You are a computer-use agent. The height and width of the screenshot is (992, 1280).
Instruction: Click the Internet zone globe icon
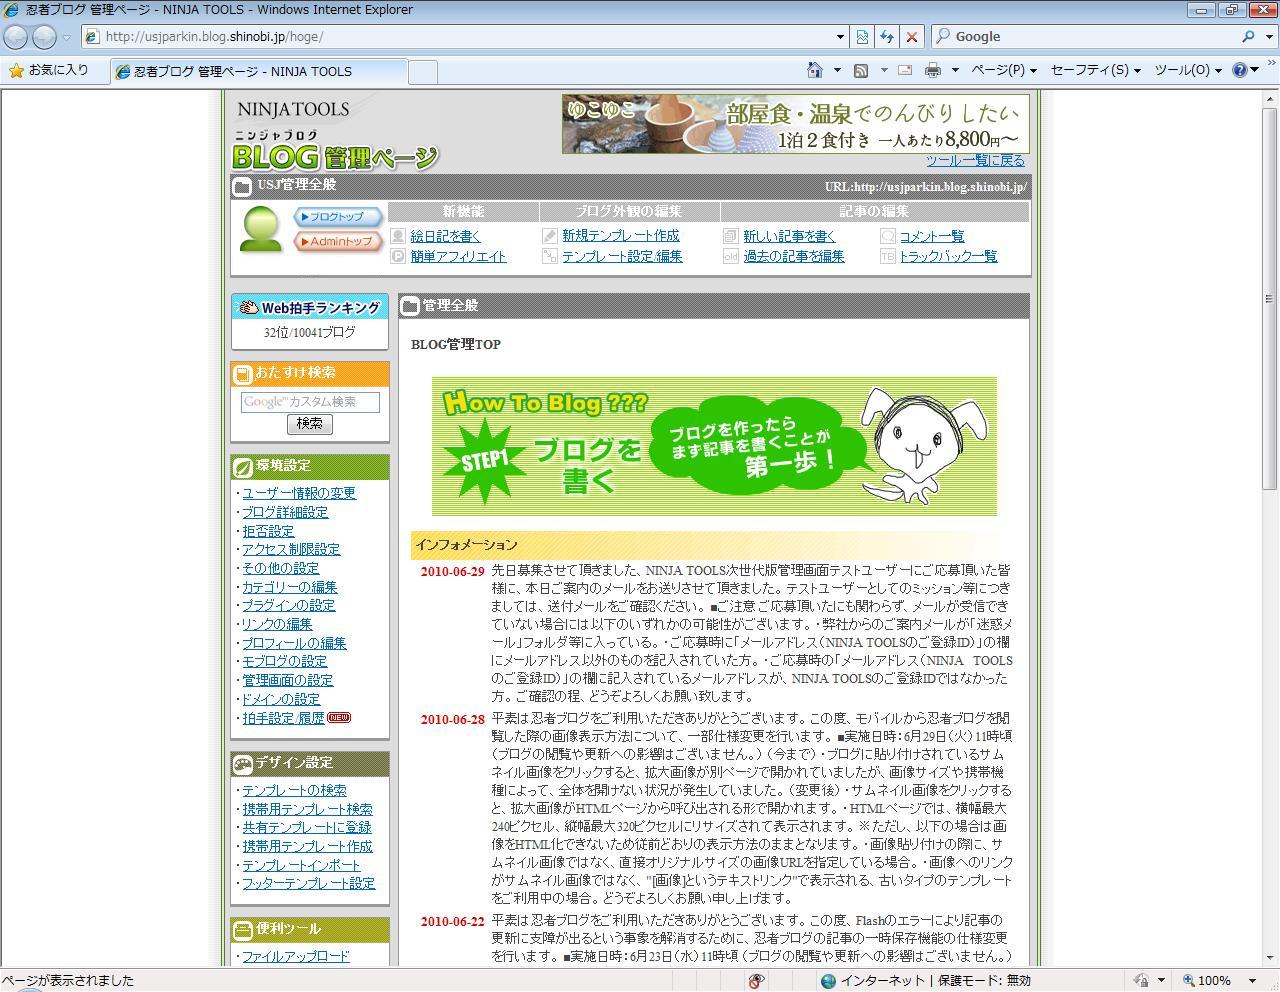pyautogui.click(x=828, y=981)
